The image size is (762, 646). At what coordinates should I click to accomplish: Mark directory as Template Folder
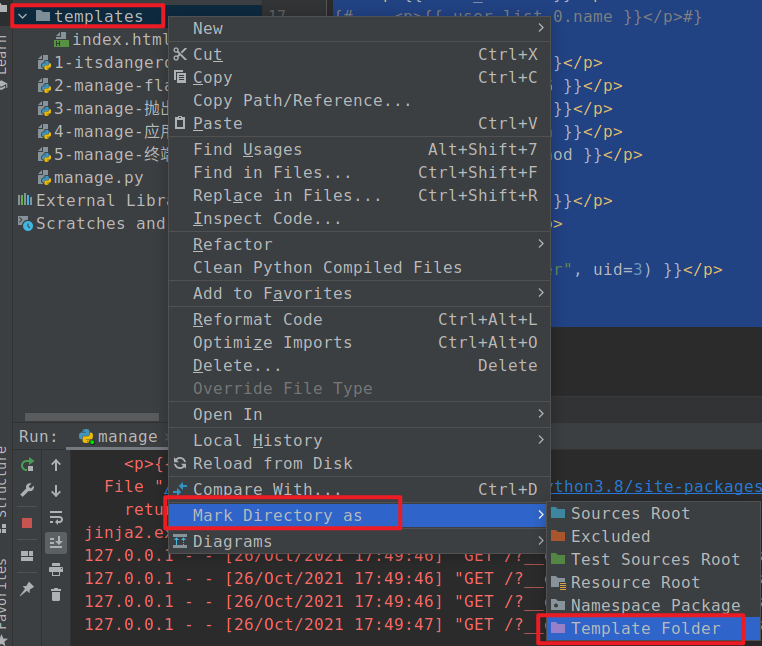pos(654,629)
